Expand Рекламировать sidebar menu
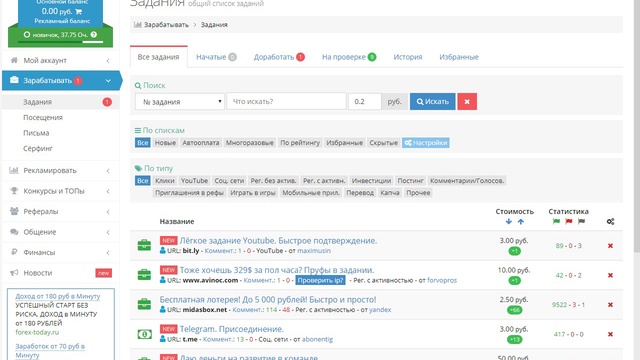The height and width of the screenshot is (360, 640). coord(60,171)
